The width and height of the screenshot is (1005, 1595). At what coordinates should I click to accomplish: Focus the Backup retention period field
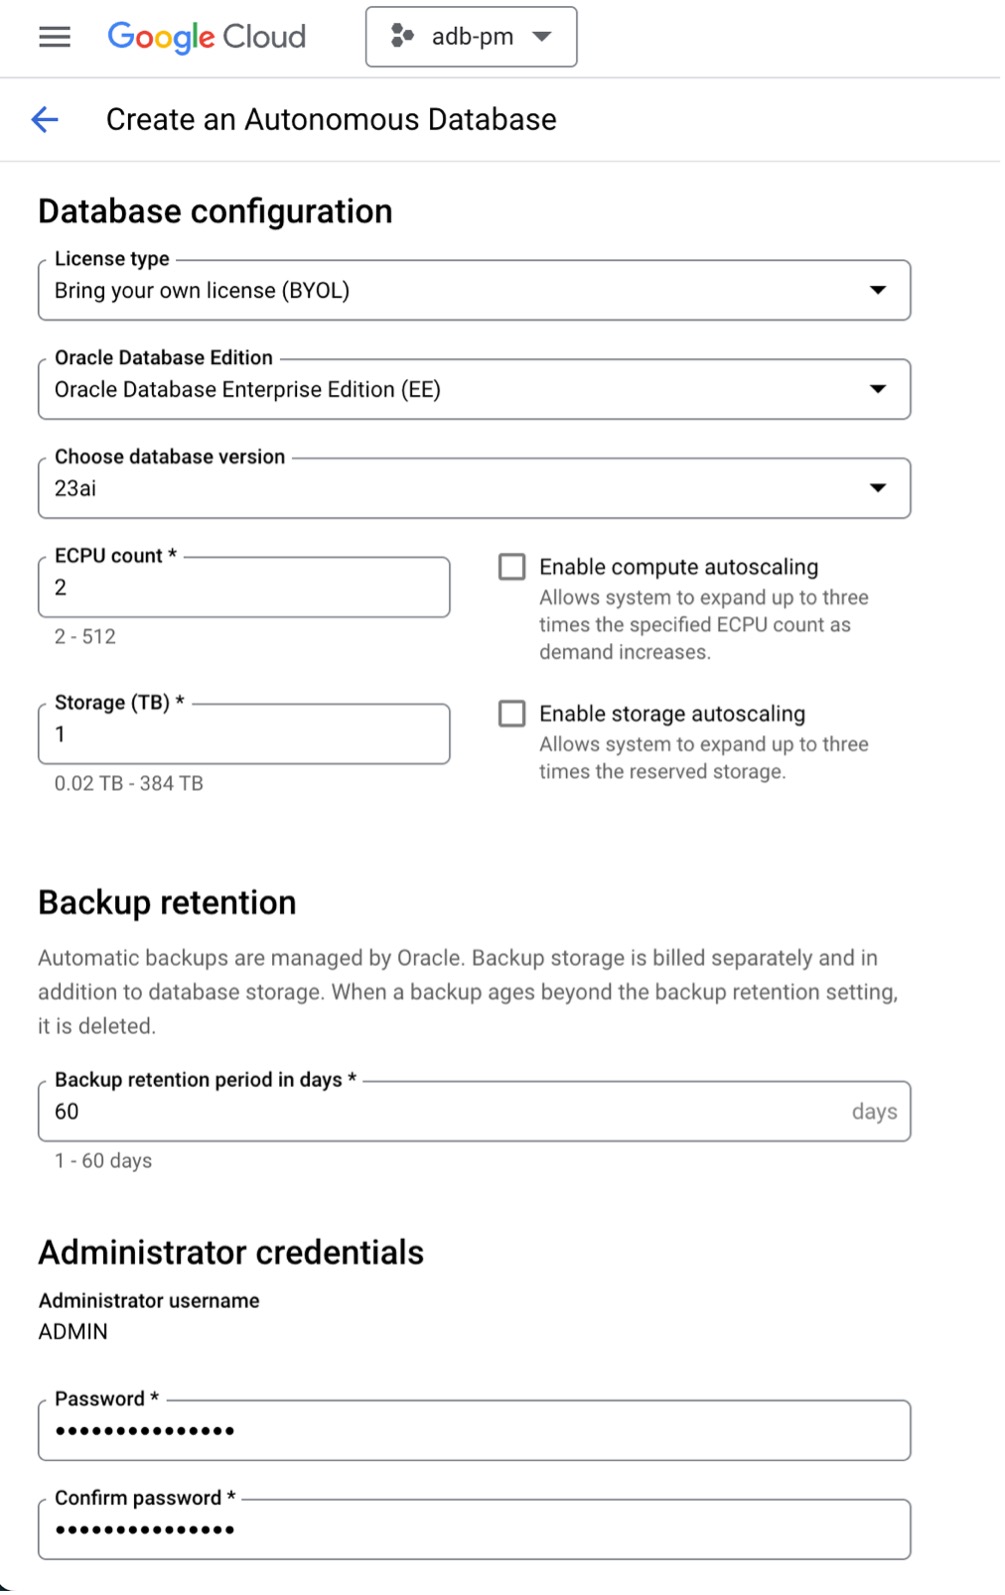click(474, 1110)
